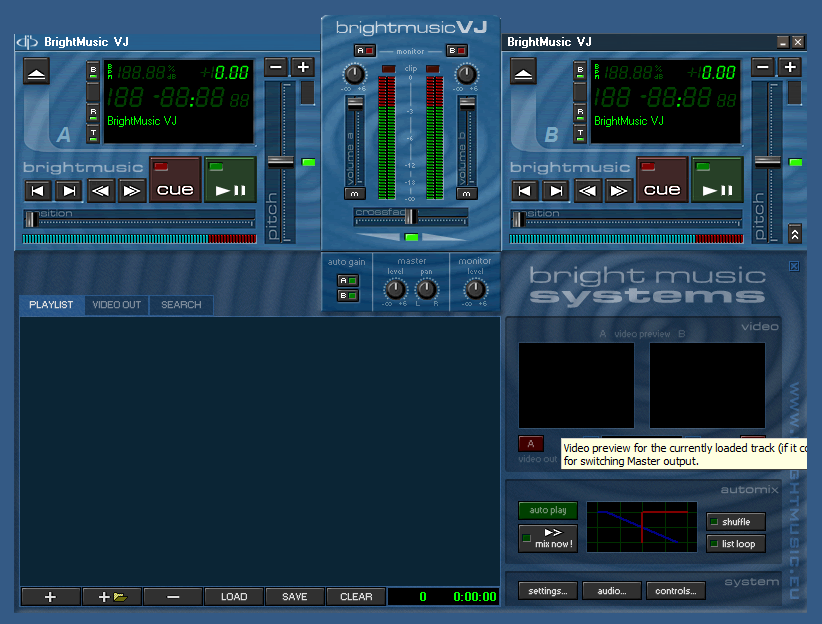Click the SAVE playlist button
Viewport: 822px width, 624px height.
pos(295,597)
